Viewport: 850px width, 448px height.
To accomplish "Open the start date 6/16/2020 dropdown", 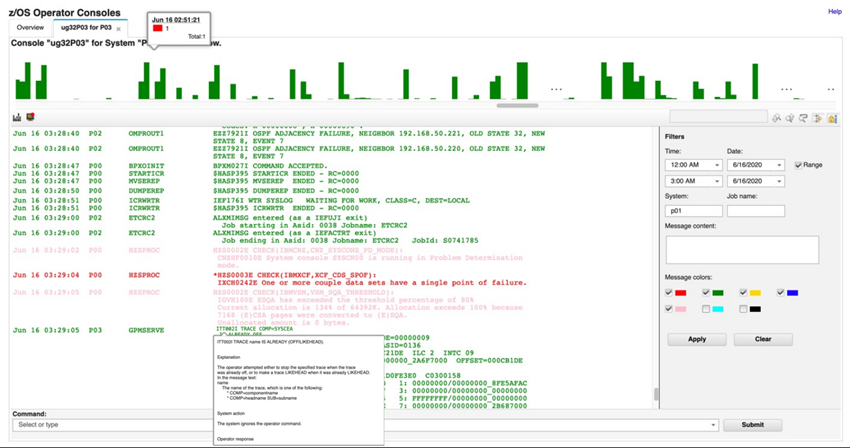I will (779, 165).
